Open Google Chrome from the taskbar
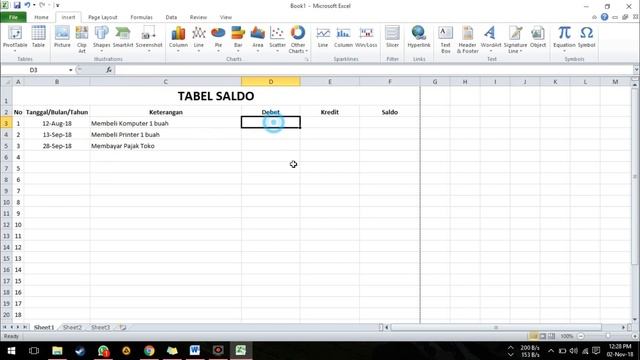 [x=149, y=351]
